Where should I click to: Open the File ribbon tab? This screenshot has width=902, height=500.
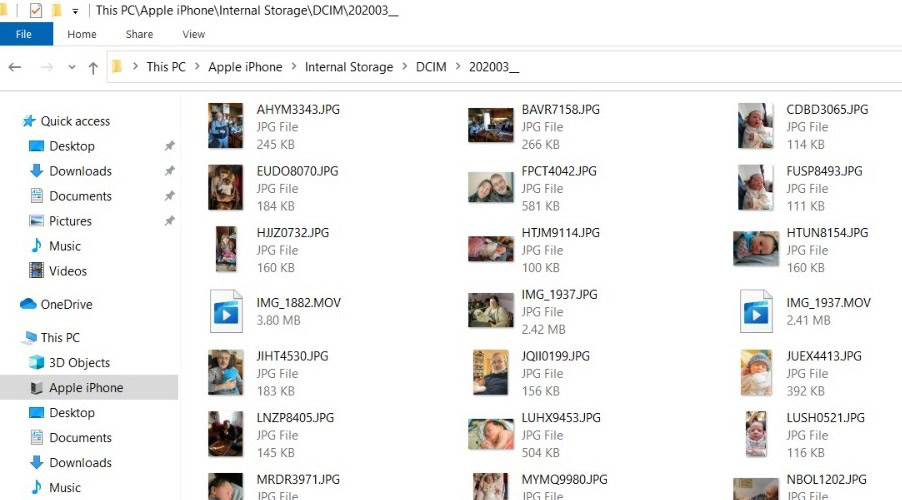point(24,34)
